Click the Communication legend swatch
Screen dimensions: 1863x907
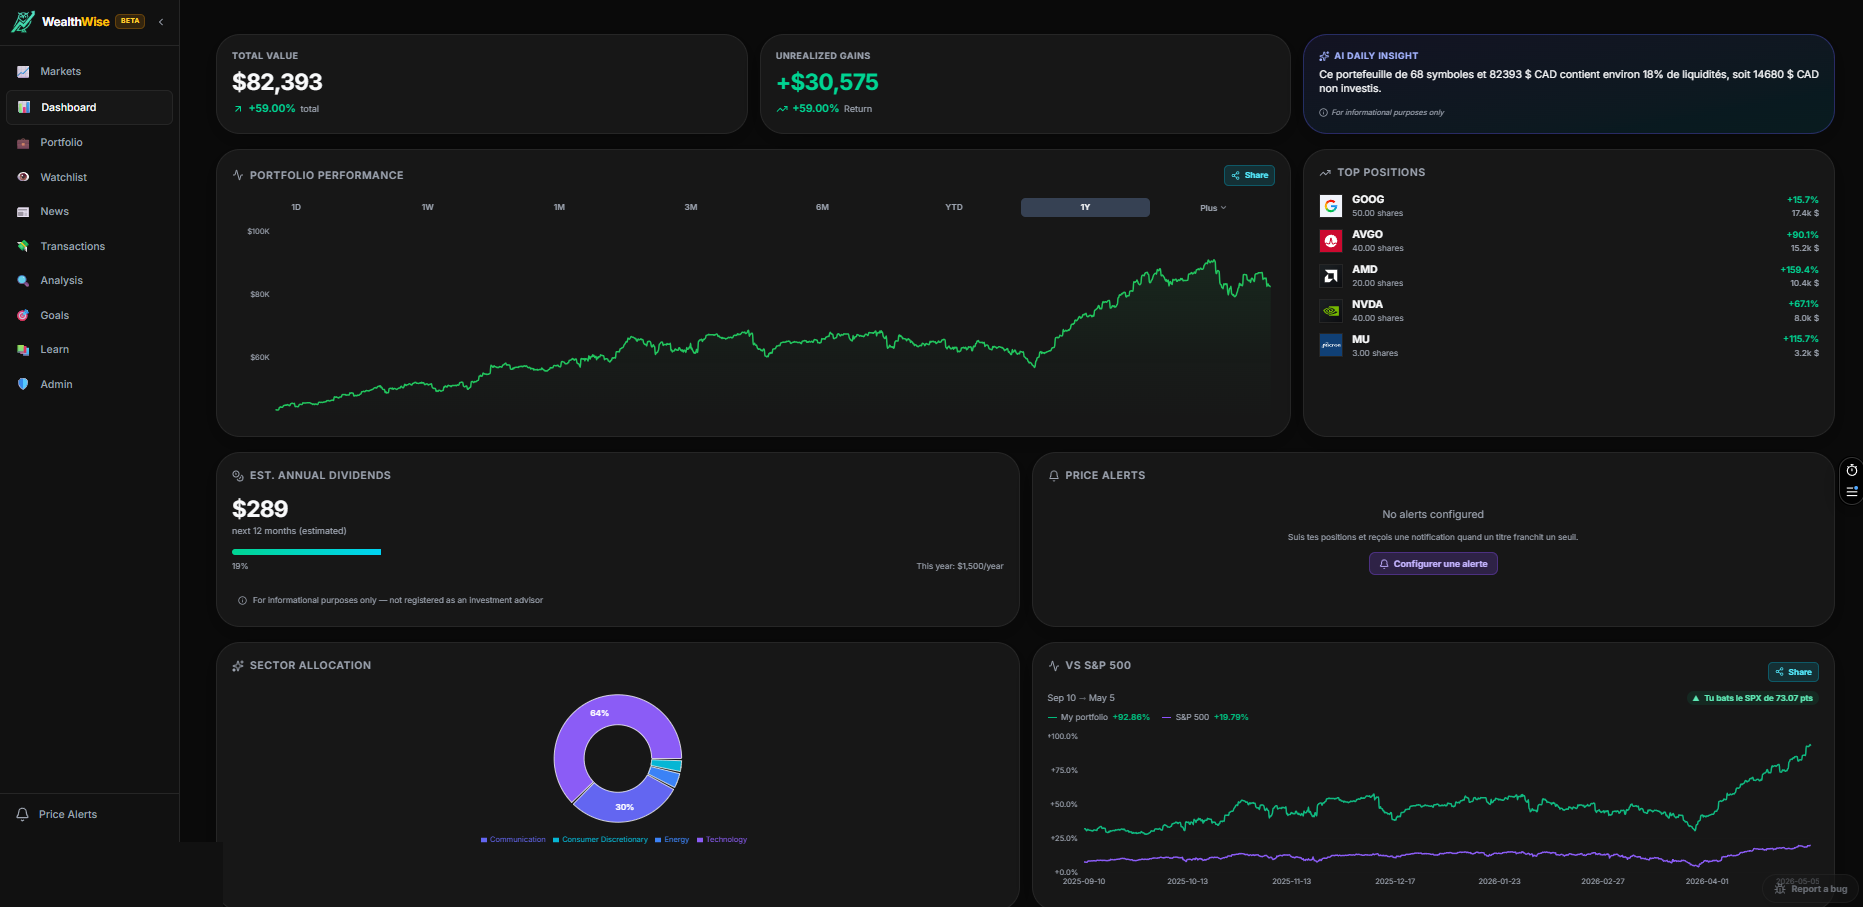click(484, 840)
